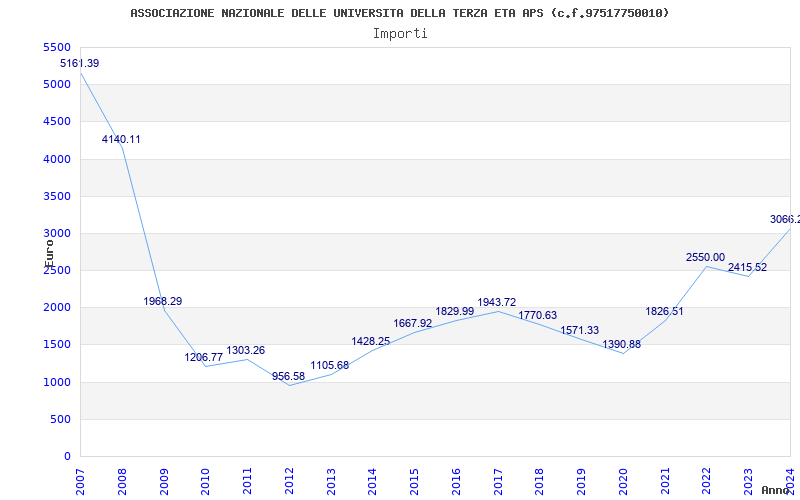Click the 2010 year label
Screen dimensions: 800x500
[206, 482]
